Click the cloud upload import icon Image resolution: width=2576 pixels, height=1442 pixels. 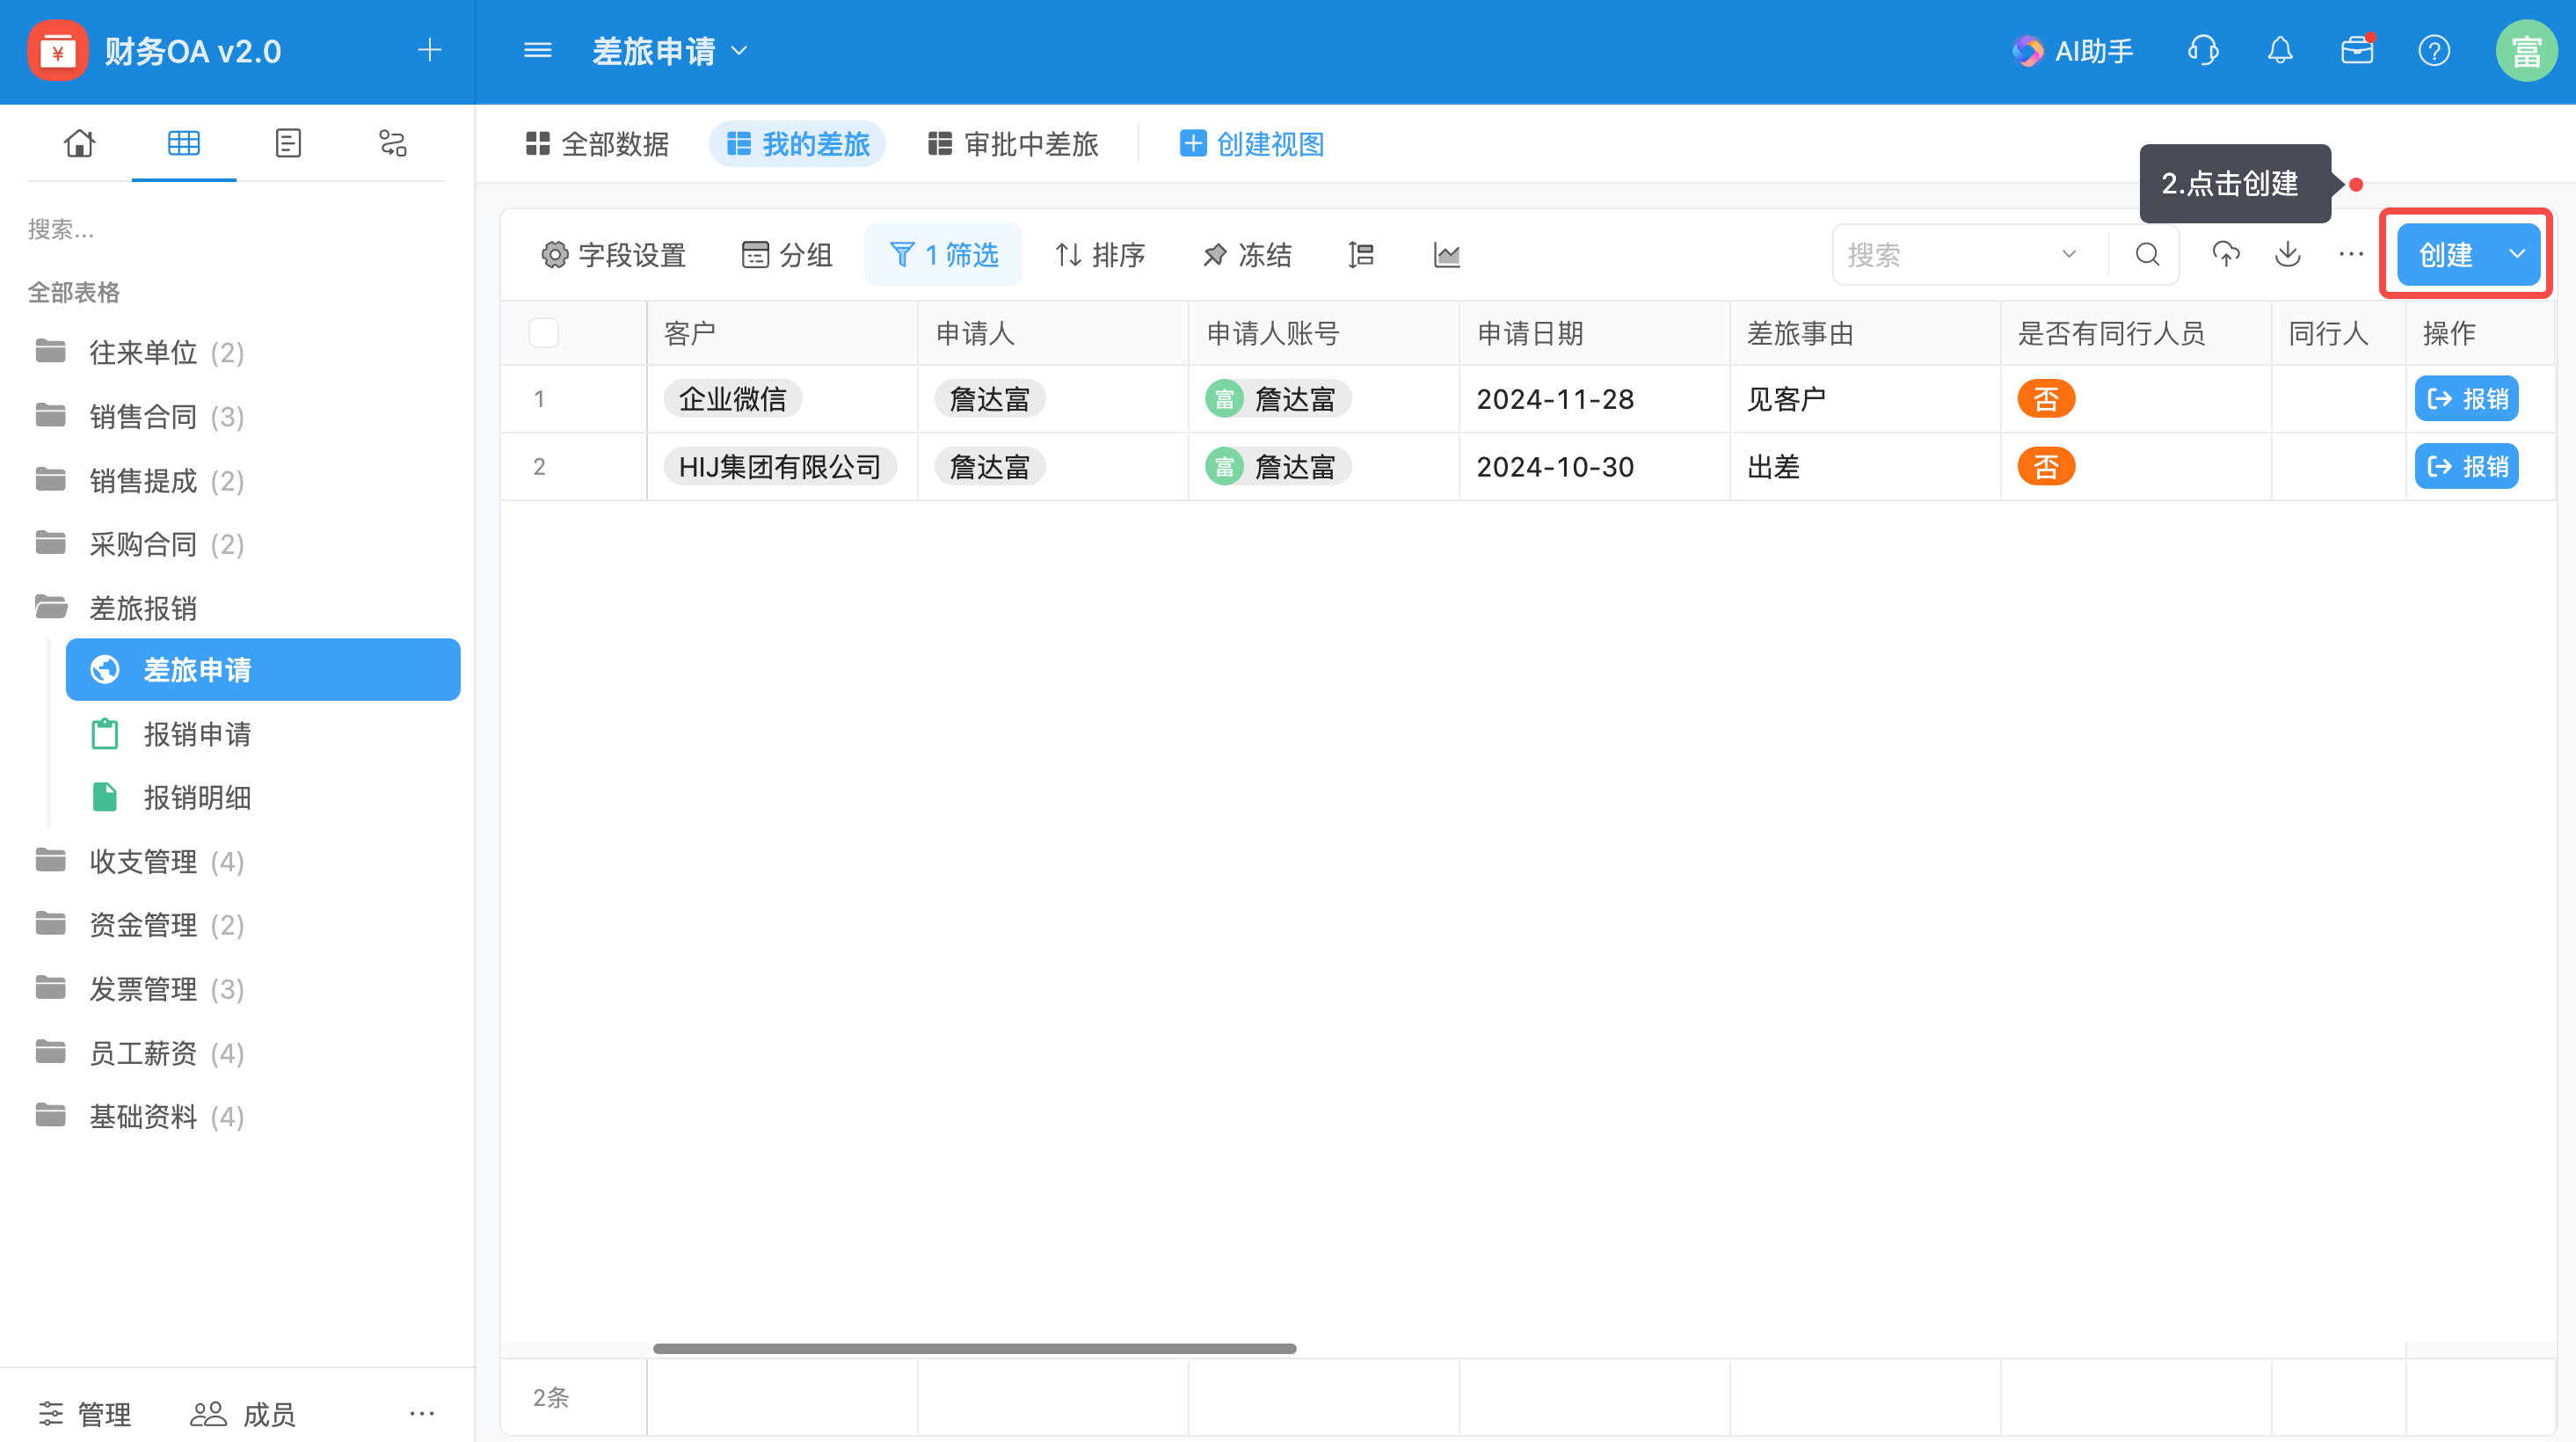(x=2225, y=255)
